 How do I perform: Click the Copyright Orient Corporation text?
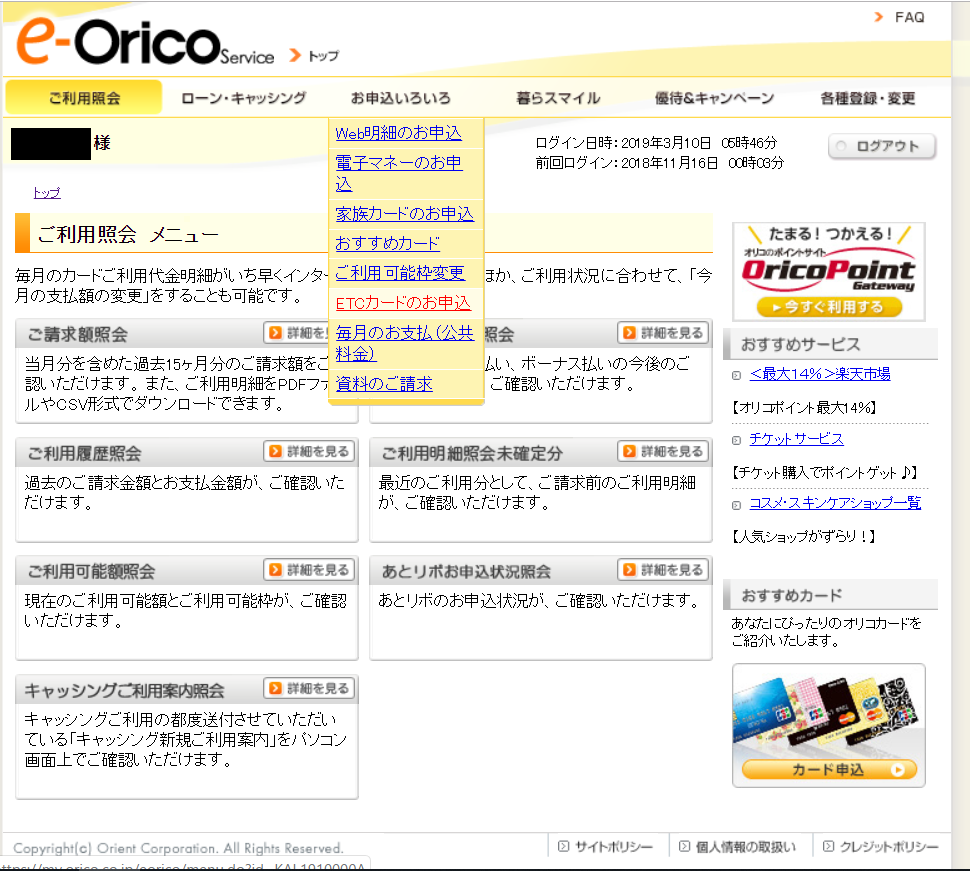point(178,848)
